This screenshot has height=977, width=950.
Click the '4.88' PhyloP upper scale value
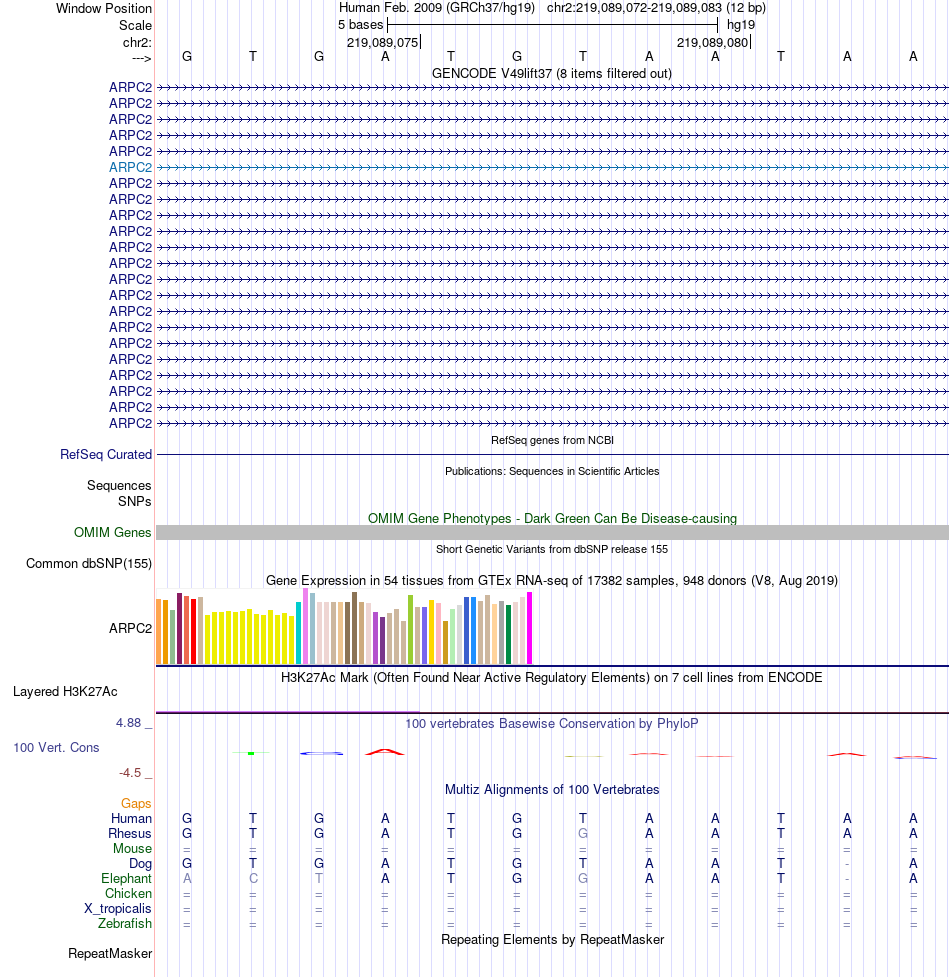point(128,723)
